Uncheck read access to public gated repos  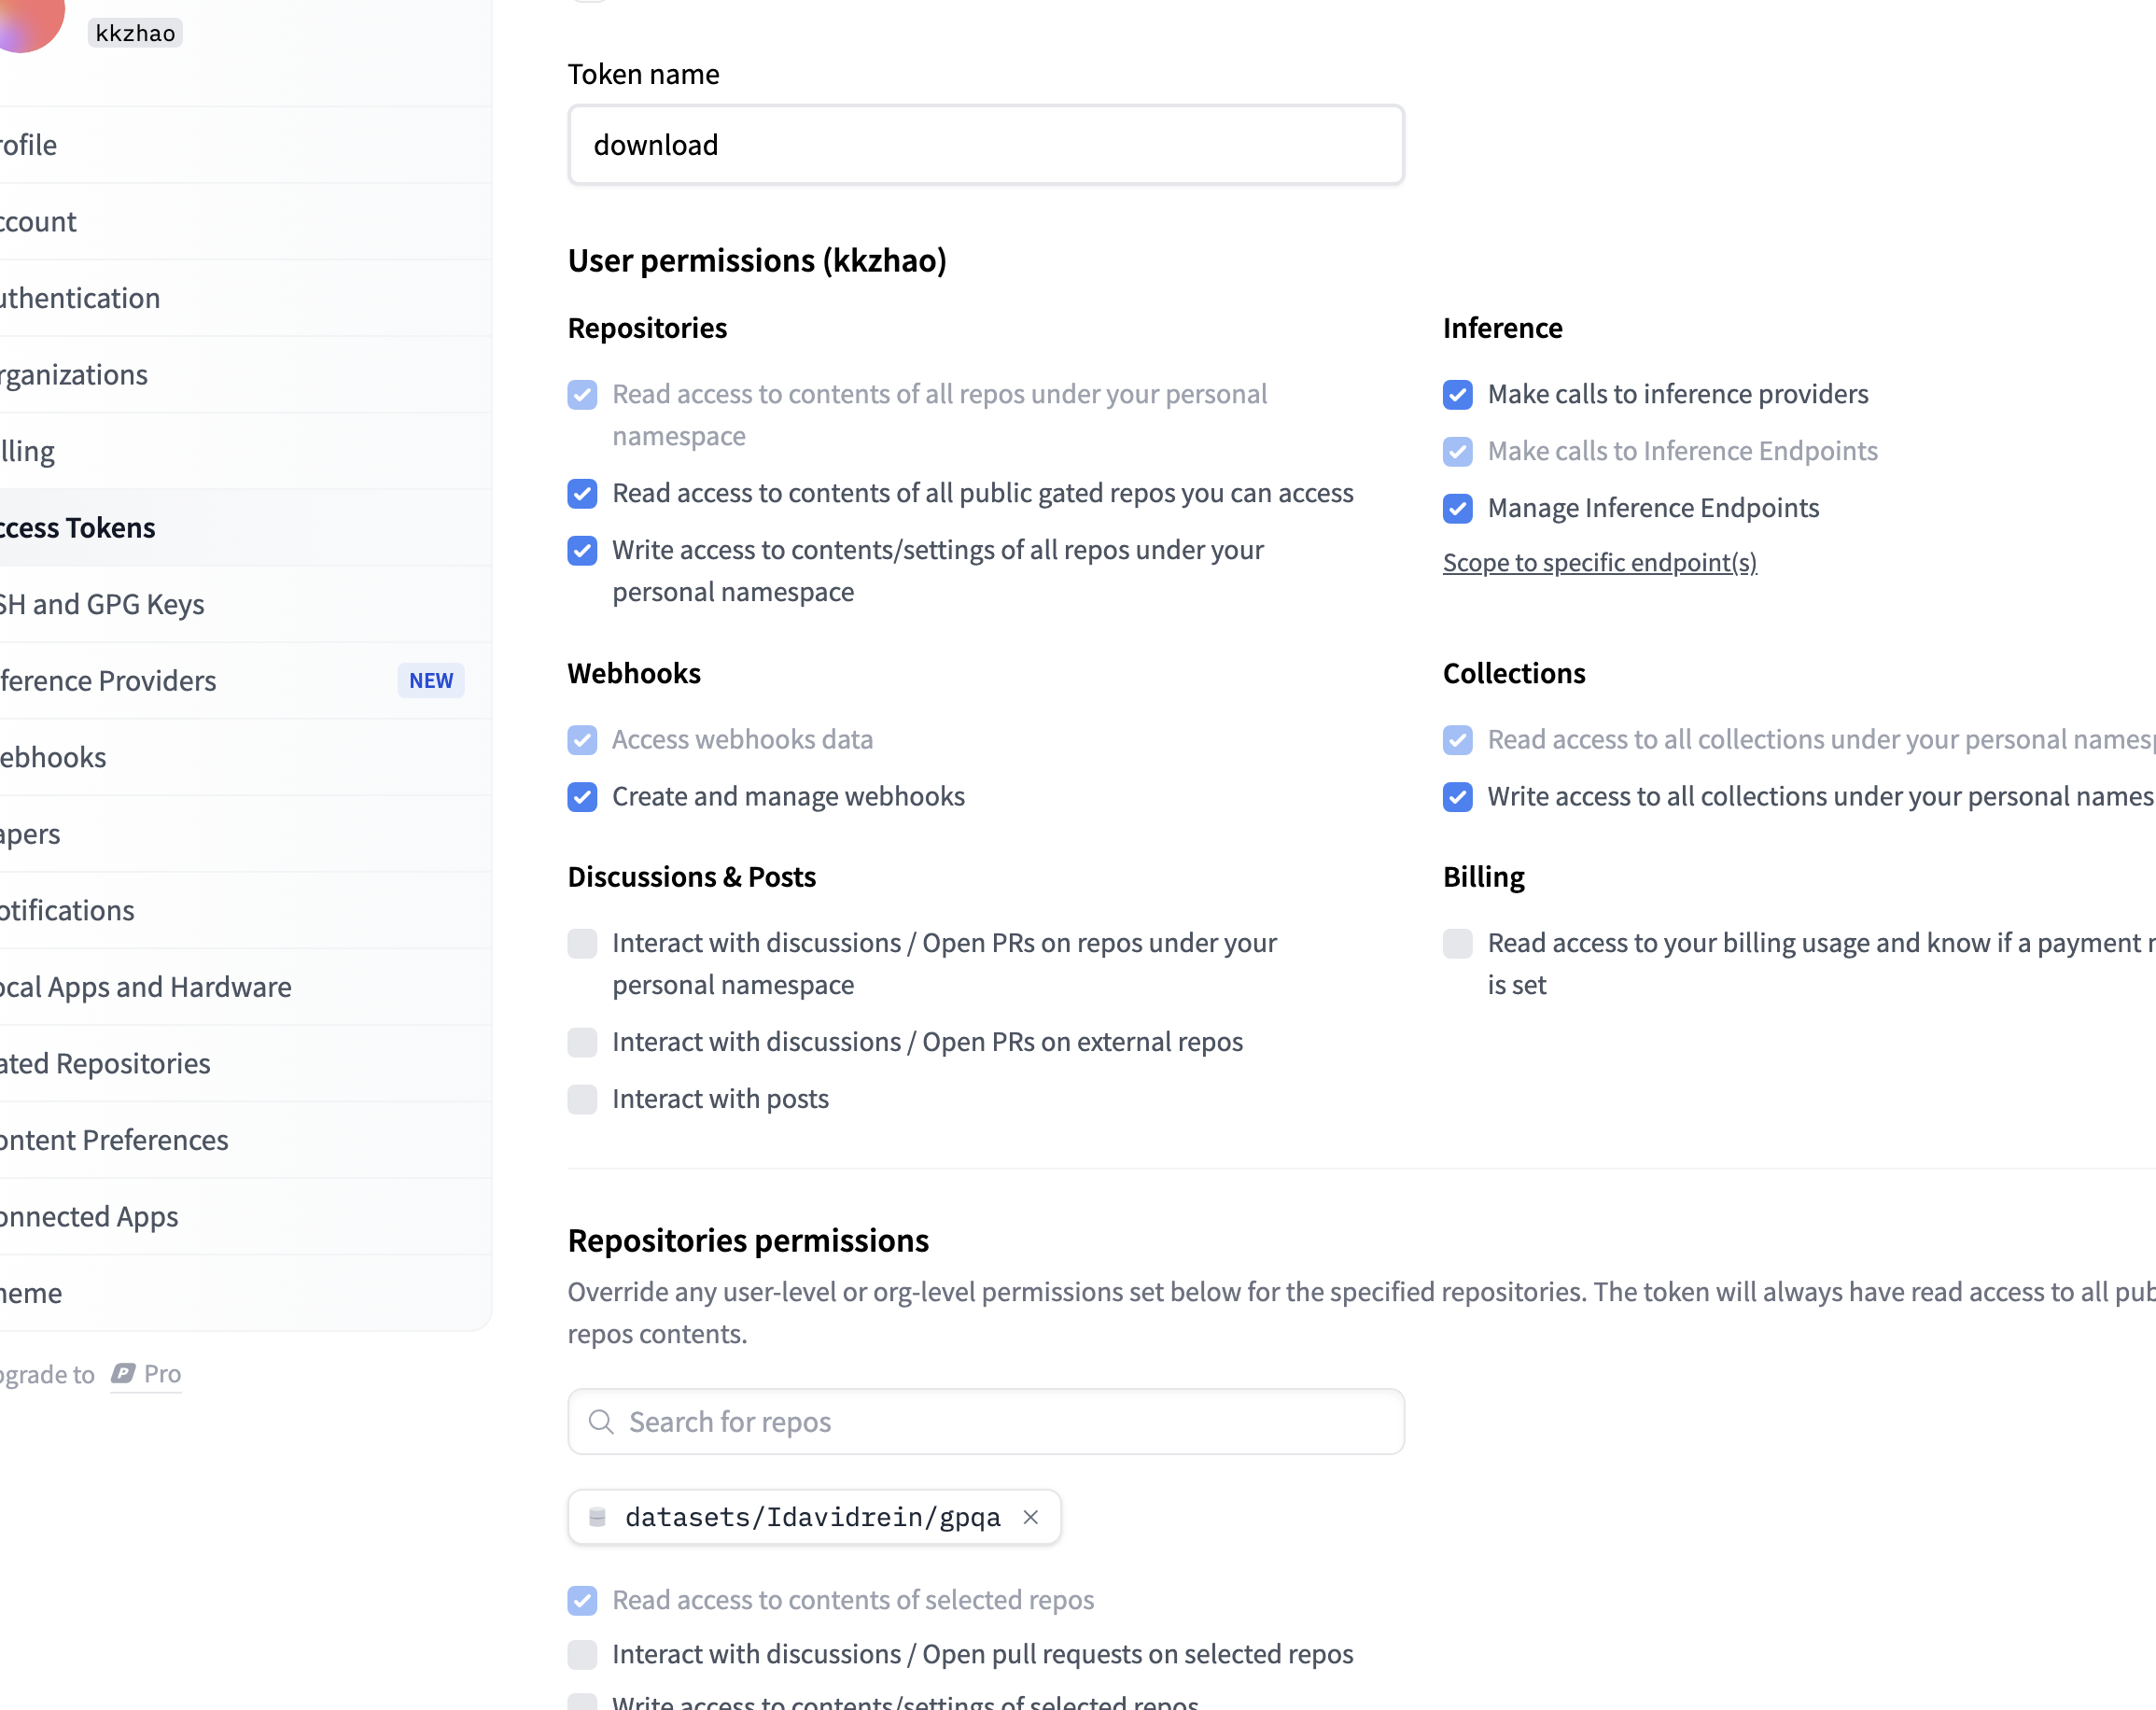click(582, 494)
